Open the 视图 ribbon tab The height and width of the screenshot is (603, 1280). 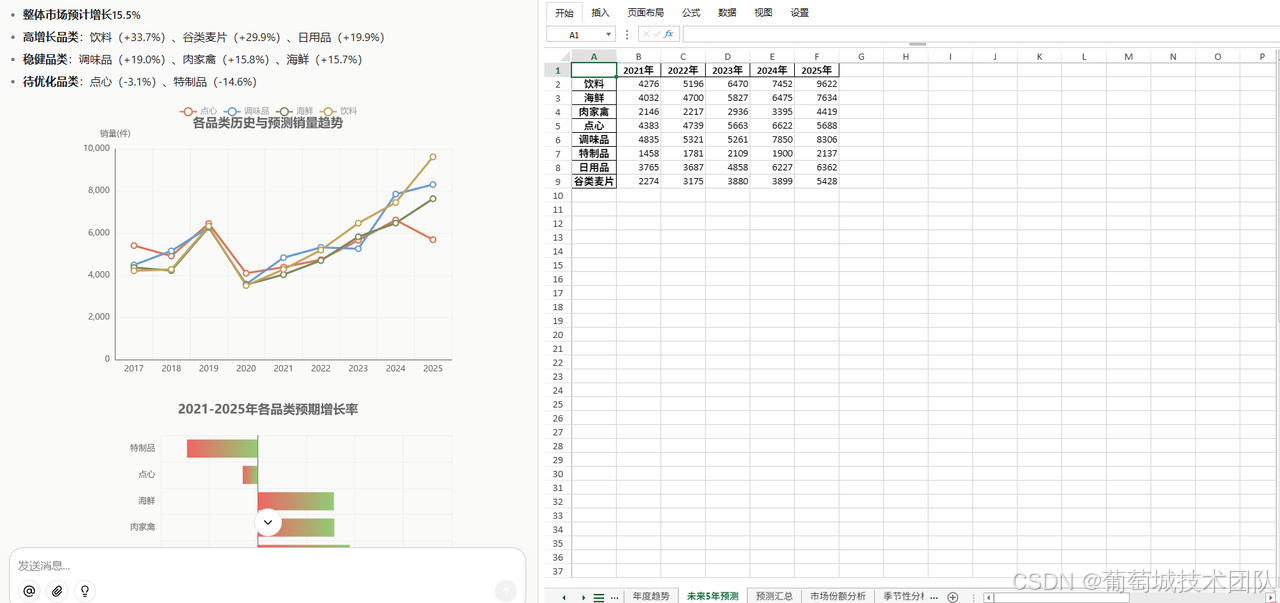(763, 13)
